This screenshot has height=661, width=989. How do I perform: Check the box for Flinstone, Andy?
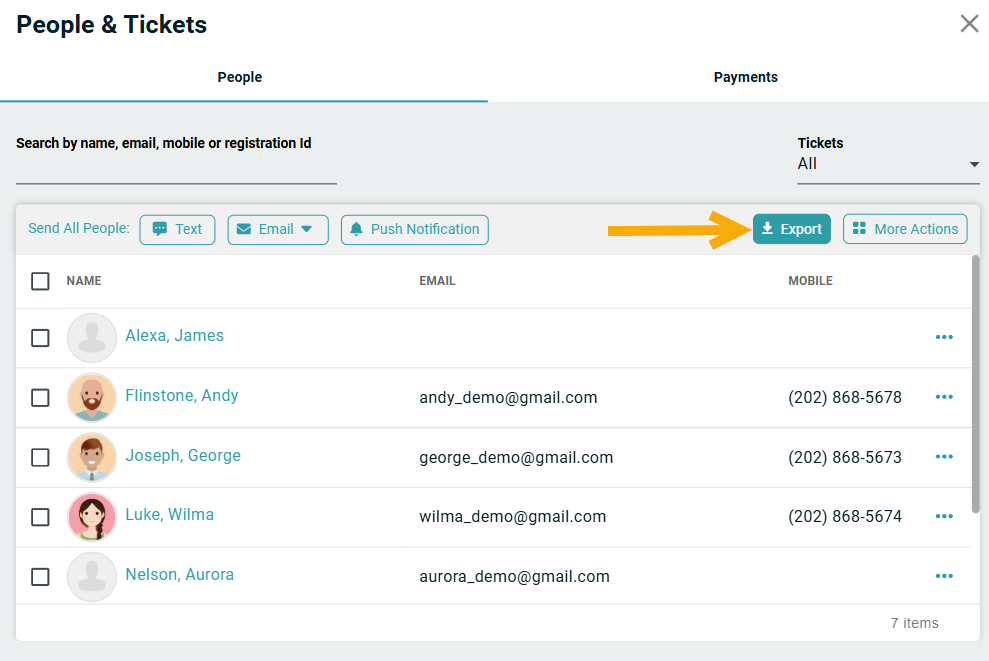tap(40, 398)
